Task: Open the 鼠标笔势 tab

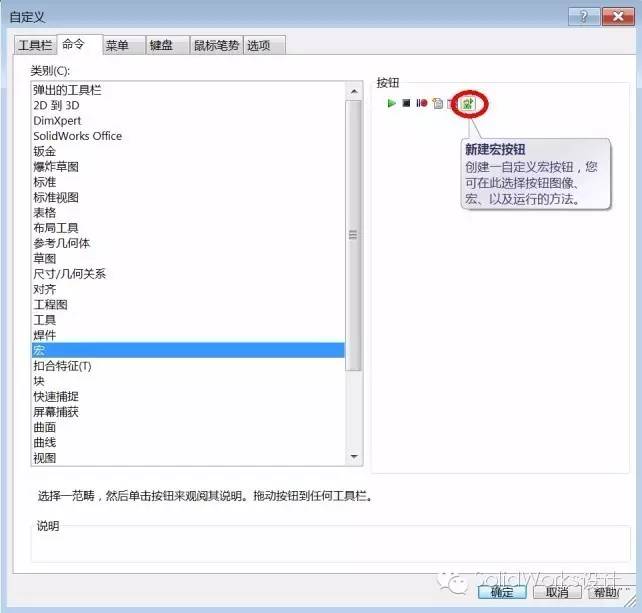Action: [216, 45]
